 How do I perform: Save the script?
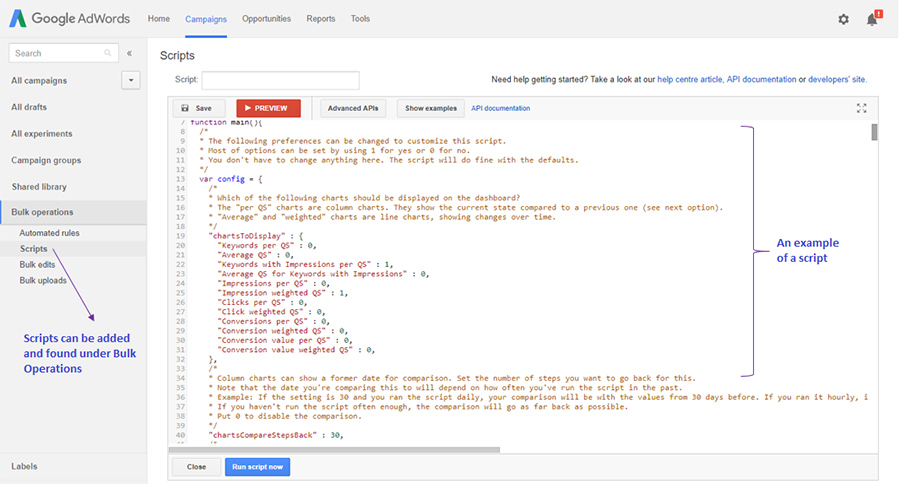197,108
